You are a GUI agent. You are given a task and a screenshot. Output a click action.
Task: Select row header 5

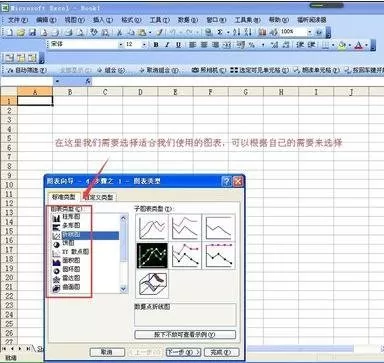(9, 138)
